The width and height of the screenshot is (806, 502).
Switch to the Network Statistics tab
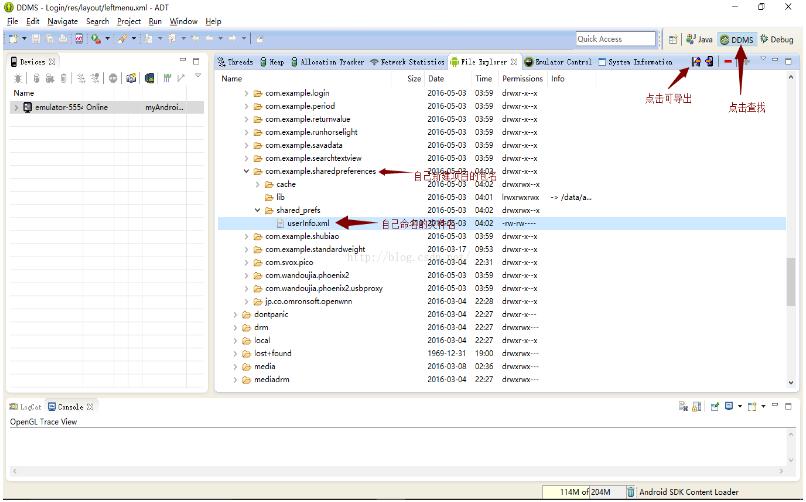pos(407,62)
